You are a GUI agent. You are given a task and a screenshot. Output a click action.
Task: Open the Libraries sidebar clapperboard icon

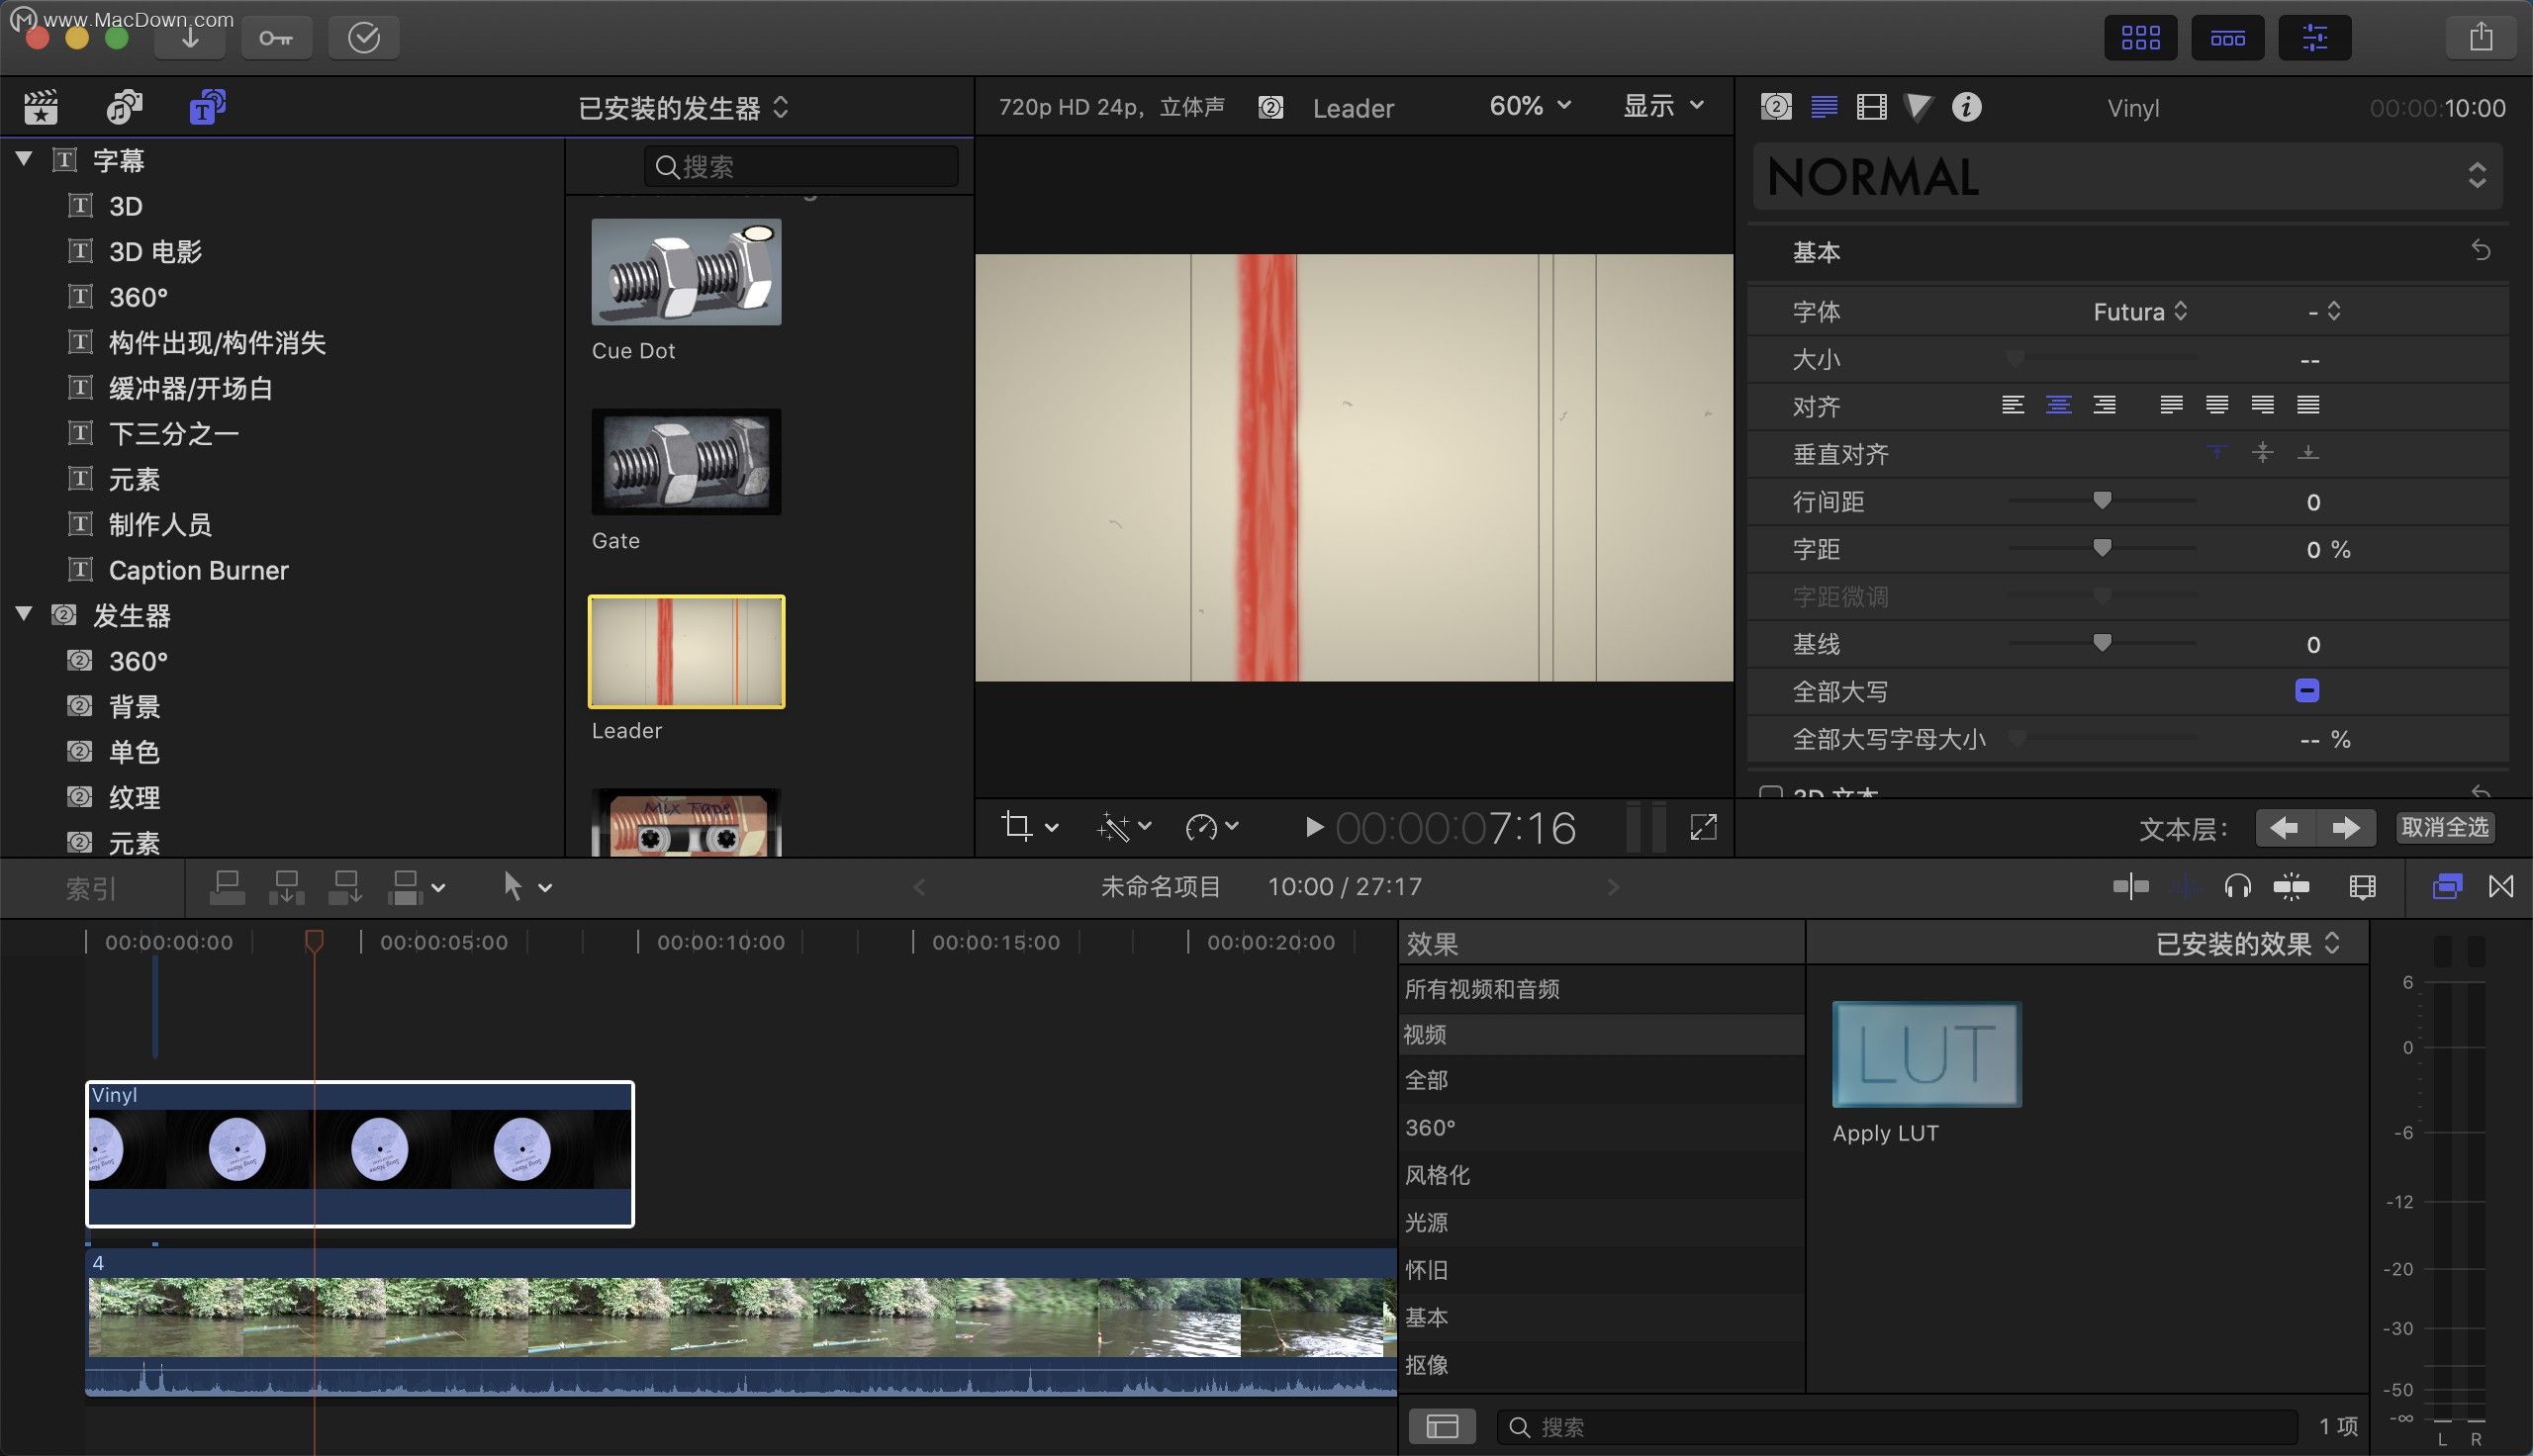coord(40,107)
